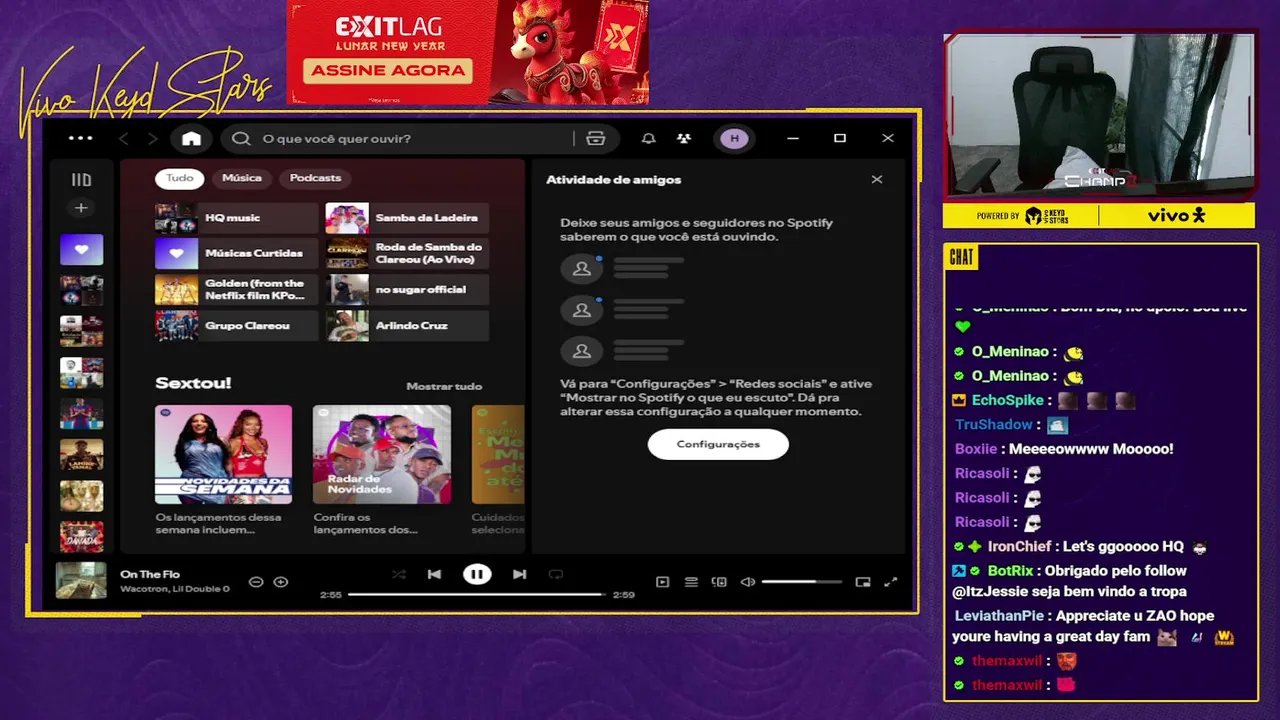Toggle repeat mode
Screen dimensions: 1280x720
556,574
